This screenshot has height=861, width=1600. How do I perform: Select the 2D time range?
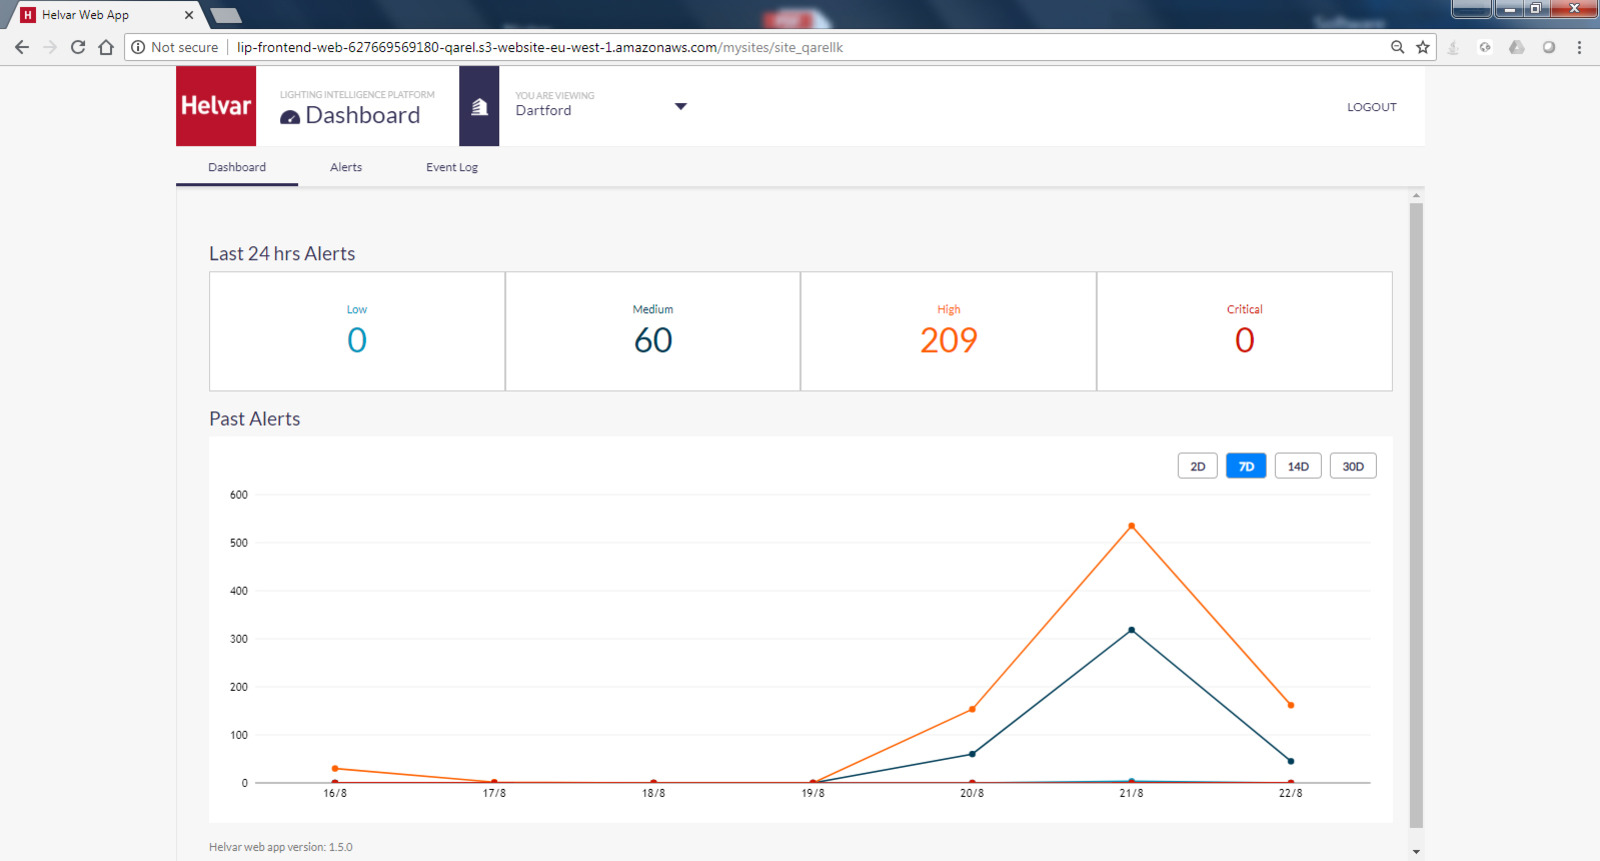click(x=1198, y=466)
